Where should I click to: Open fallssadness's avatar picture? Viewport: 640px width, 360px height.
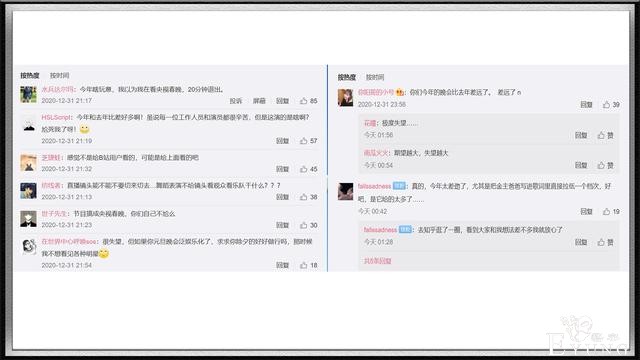click(x=345, y=191)
